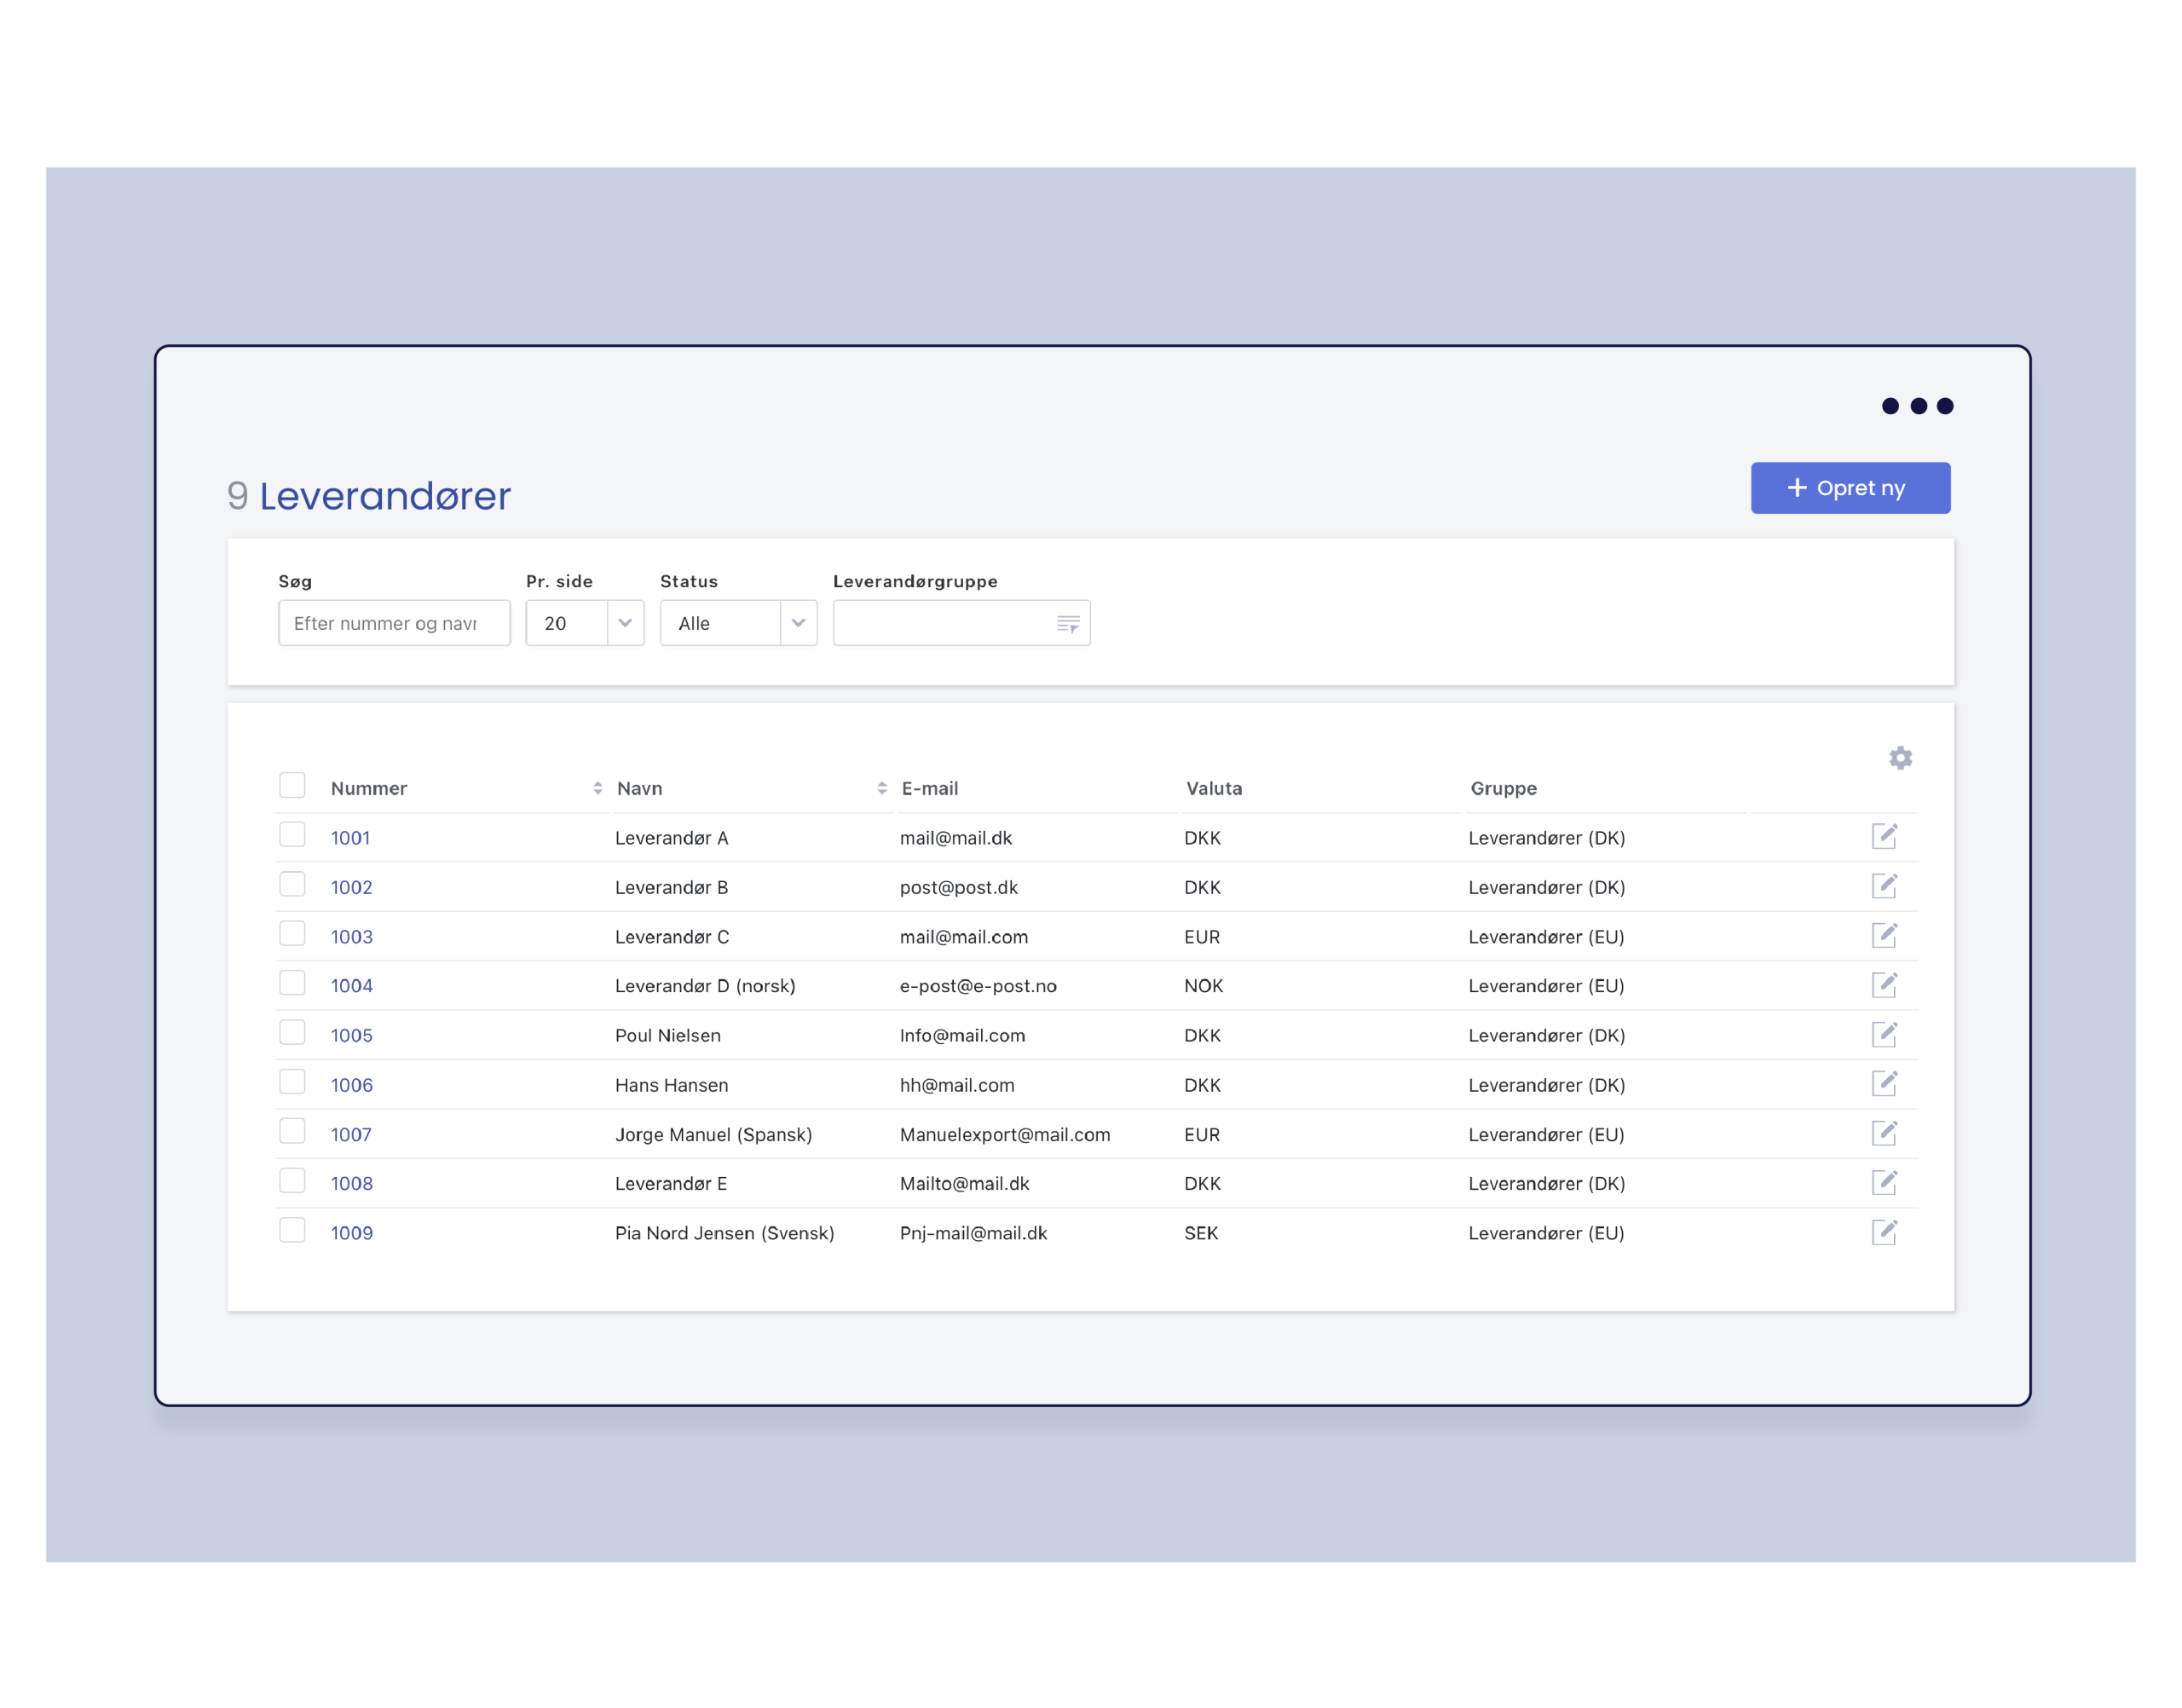The height and width of the screenshot is (1708, 2182).
Task: Click the Leverandørgruppe input field
Action: 942,623
